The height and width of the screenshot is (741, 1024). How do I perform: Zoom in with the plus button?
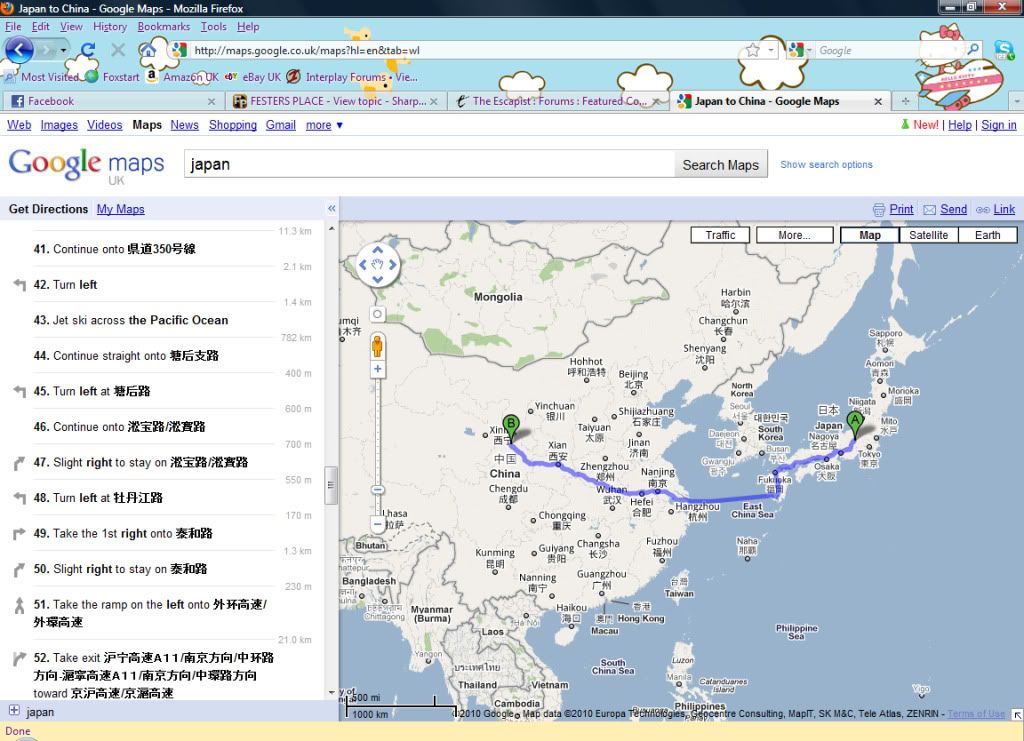click(x=377, y=369)
